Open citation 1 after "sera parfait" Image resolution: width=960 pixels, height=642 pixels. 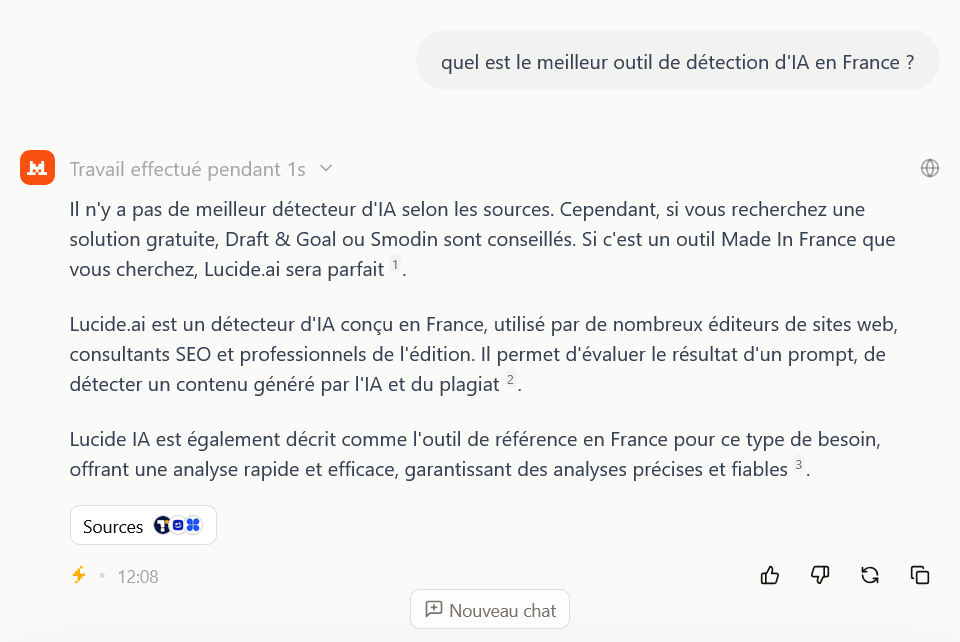(395, 265)
